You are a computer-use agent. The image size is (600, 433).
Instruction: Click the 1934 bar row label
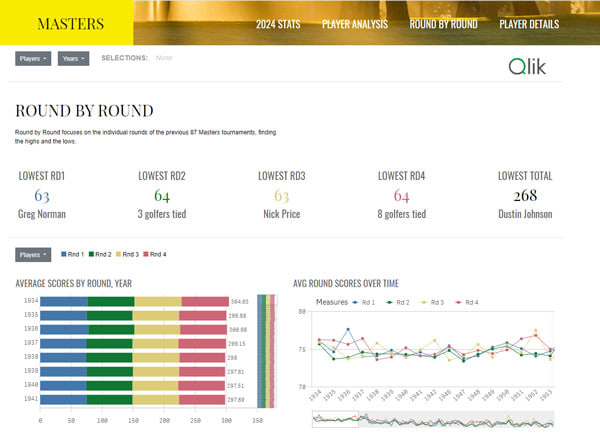pos(31,301)
